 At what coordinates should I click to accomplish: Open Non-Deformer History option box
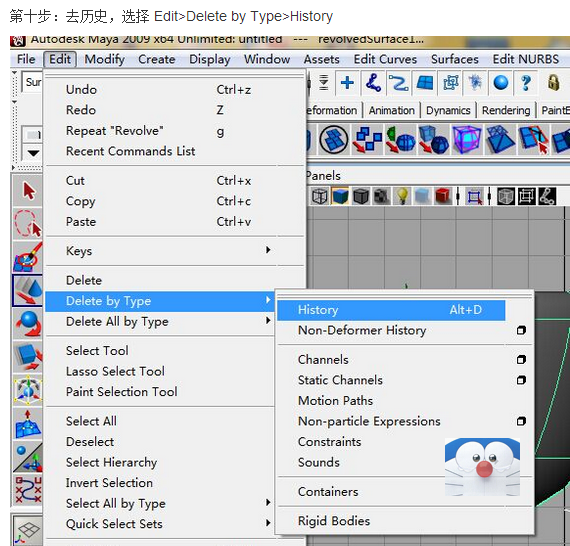click(521, 330)
